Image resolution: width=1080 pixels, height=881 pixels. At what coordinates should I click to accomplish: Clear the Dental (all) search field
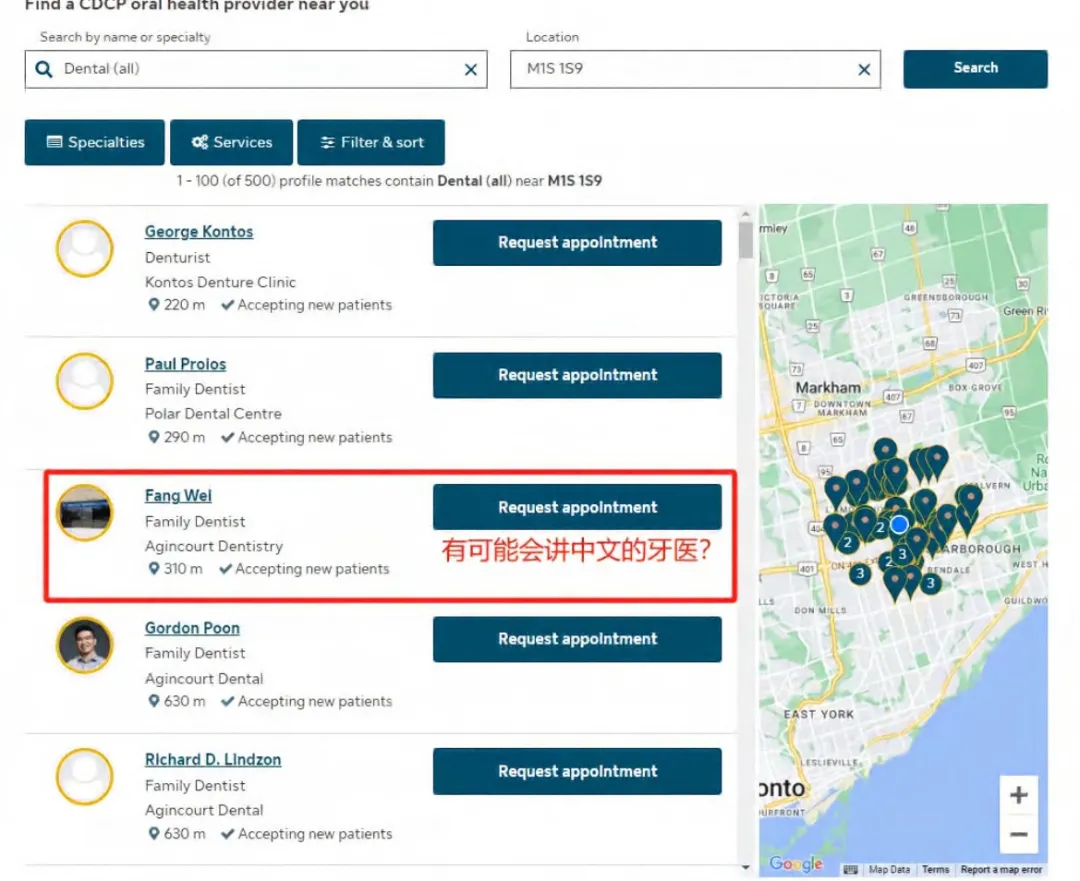point(470,69)
